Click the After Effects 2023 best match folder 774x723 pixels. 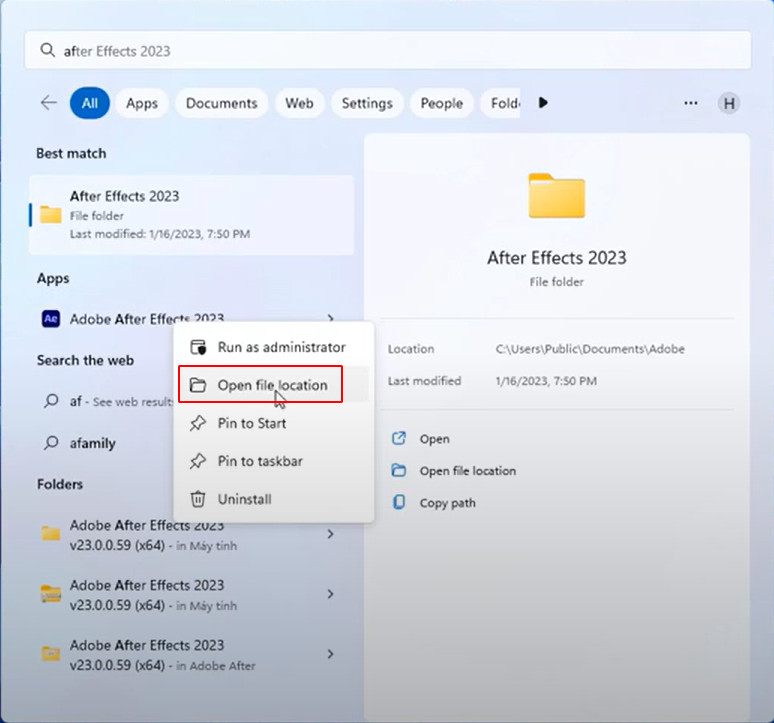(x=191, y=214)
